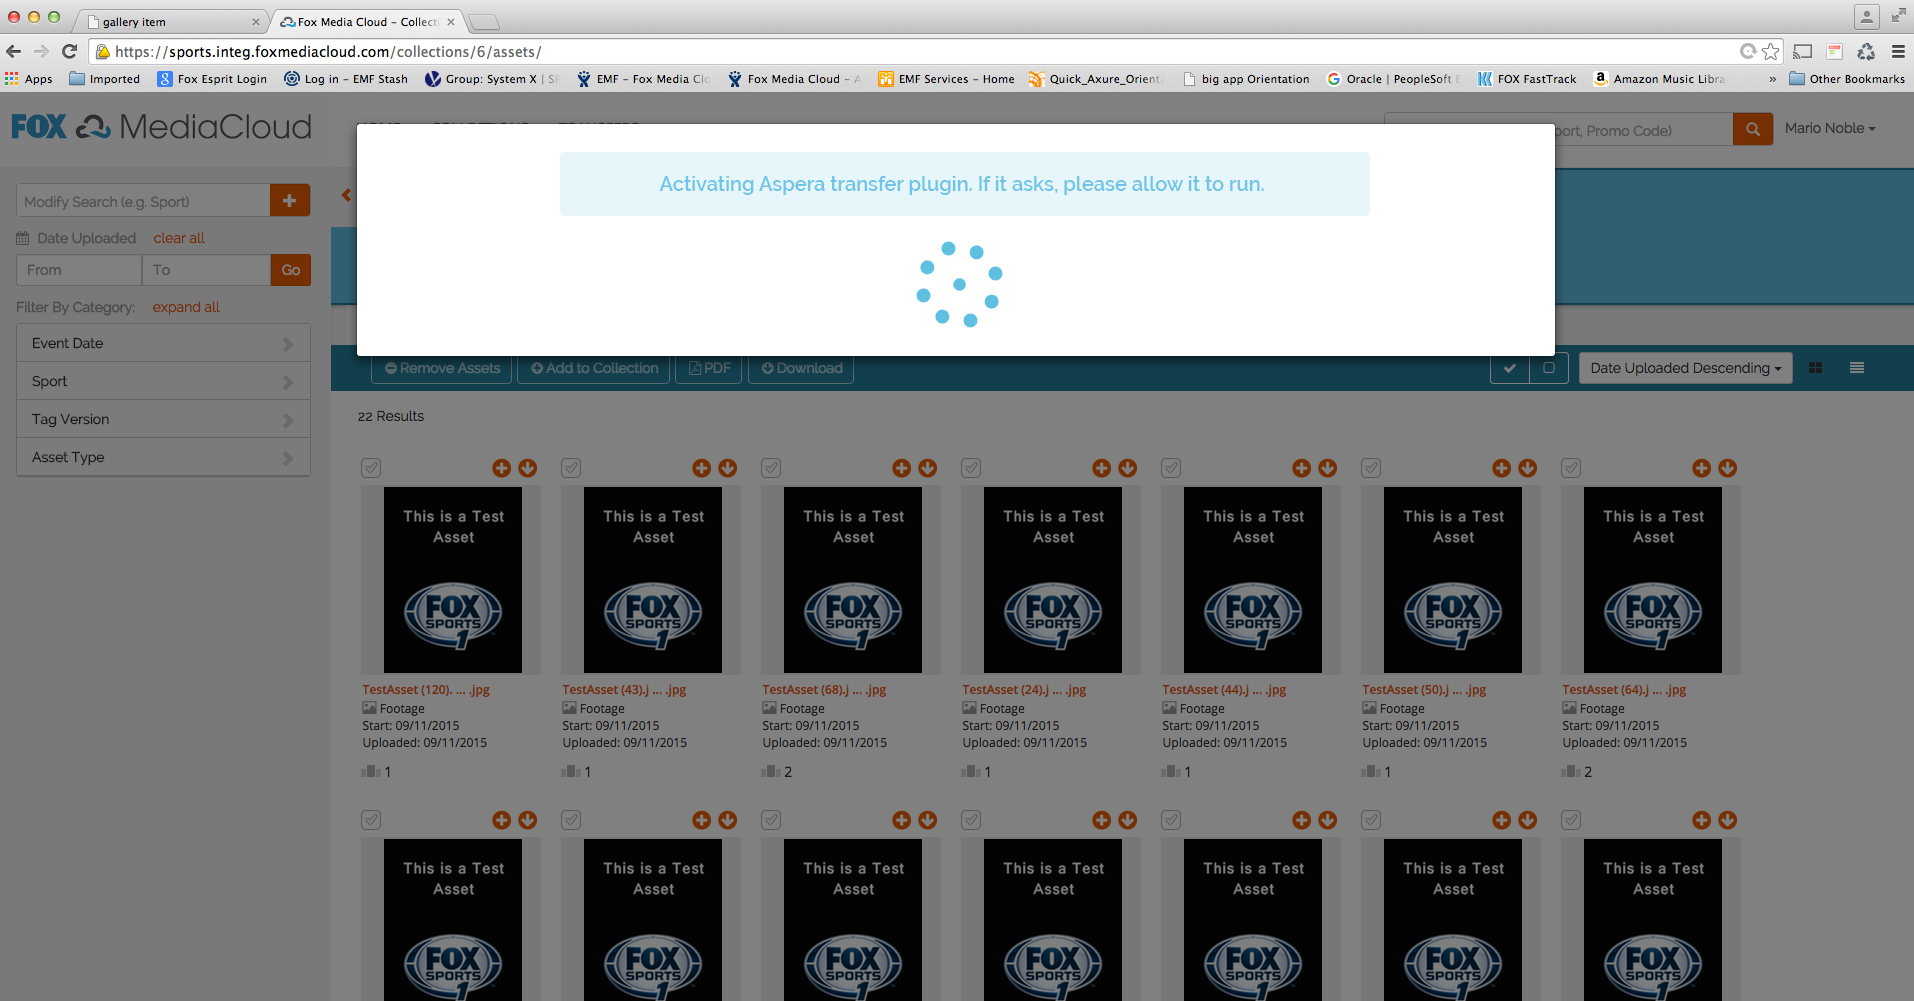
Task: Expand the Event Date filter category
Action: pyautogui.click(x=163, y=343)
